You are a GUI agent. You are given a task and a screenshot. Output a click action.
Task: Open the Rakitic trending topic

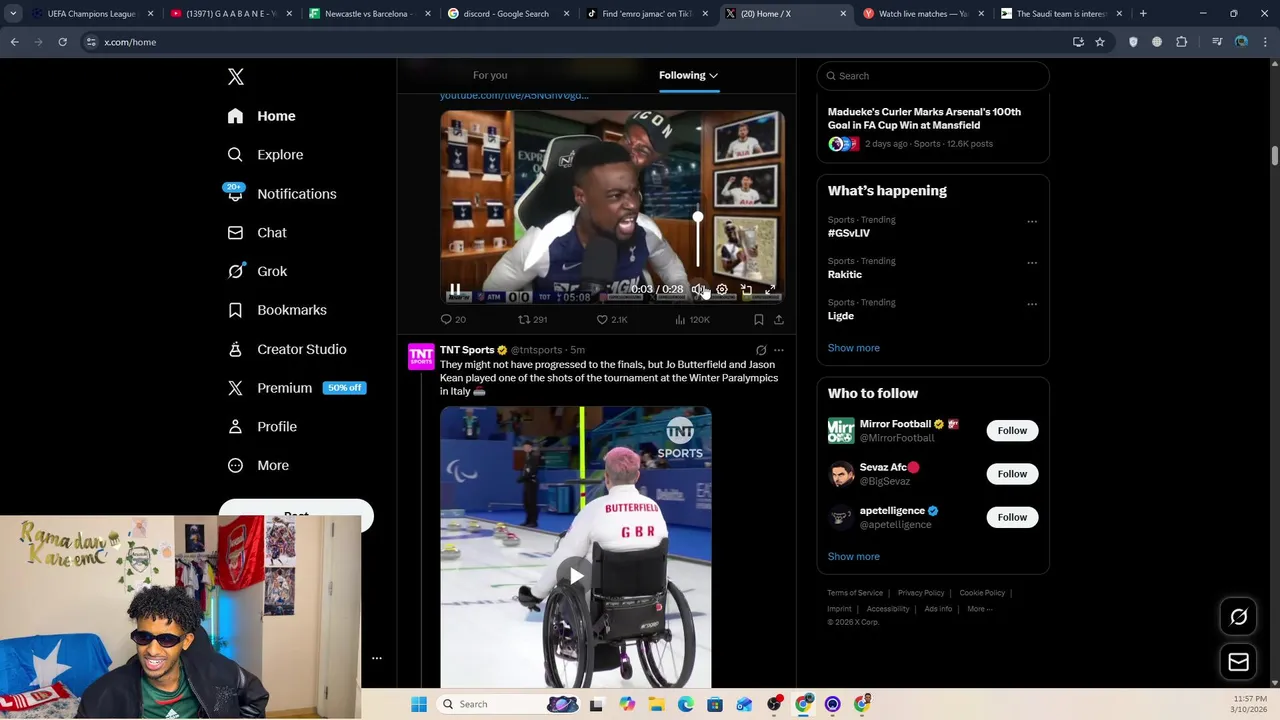(x=845, y=275)
